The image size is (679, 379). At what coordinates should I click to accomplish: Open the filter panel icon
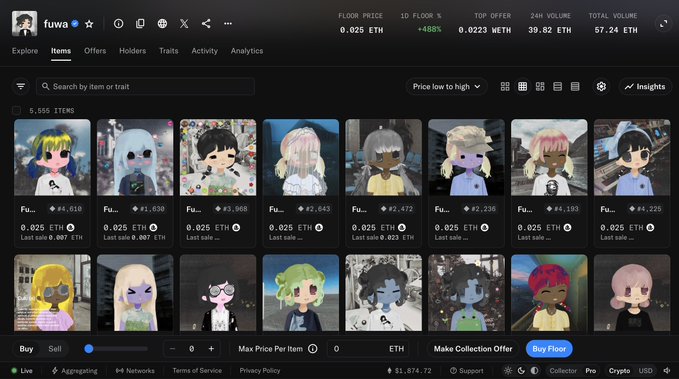tap(20, 87)
